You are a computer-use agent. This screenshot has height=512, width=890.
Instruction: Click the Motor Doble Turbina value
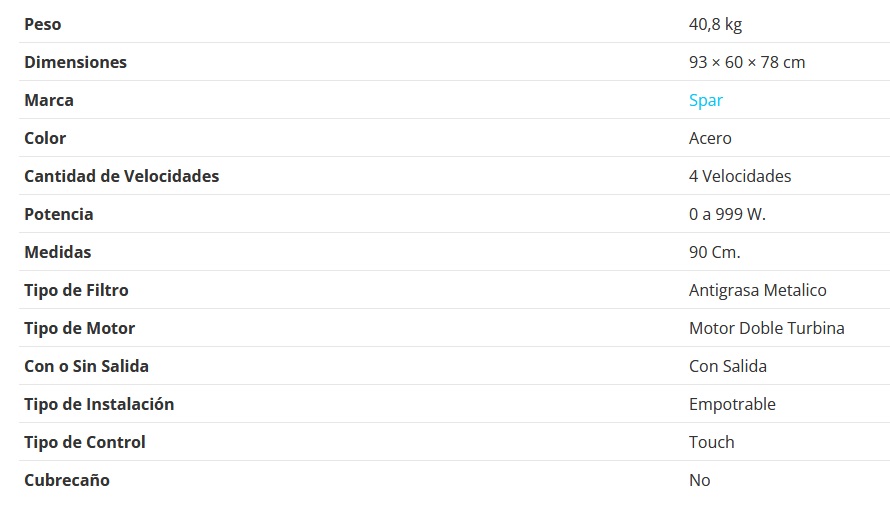(767, 328)
